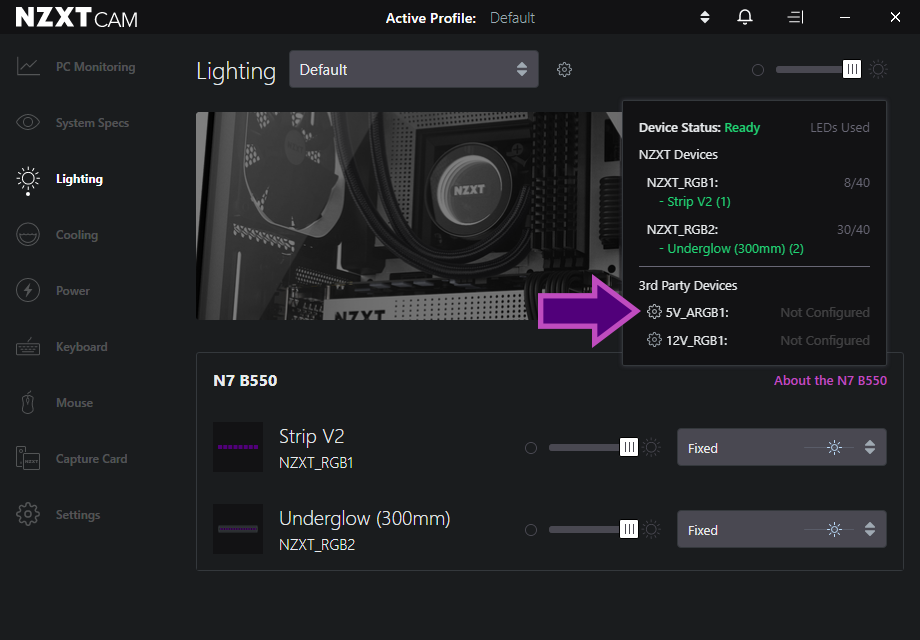The height and width of the screenshot is (640, 920).
Task: Select Settings in the sidebar
Action: pos(77,515)
